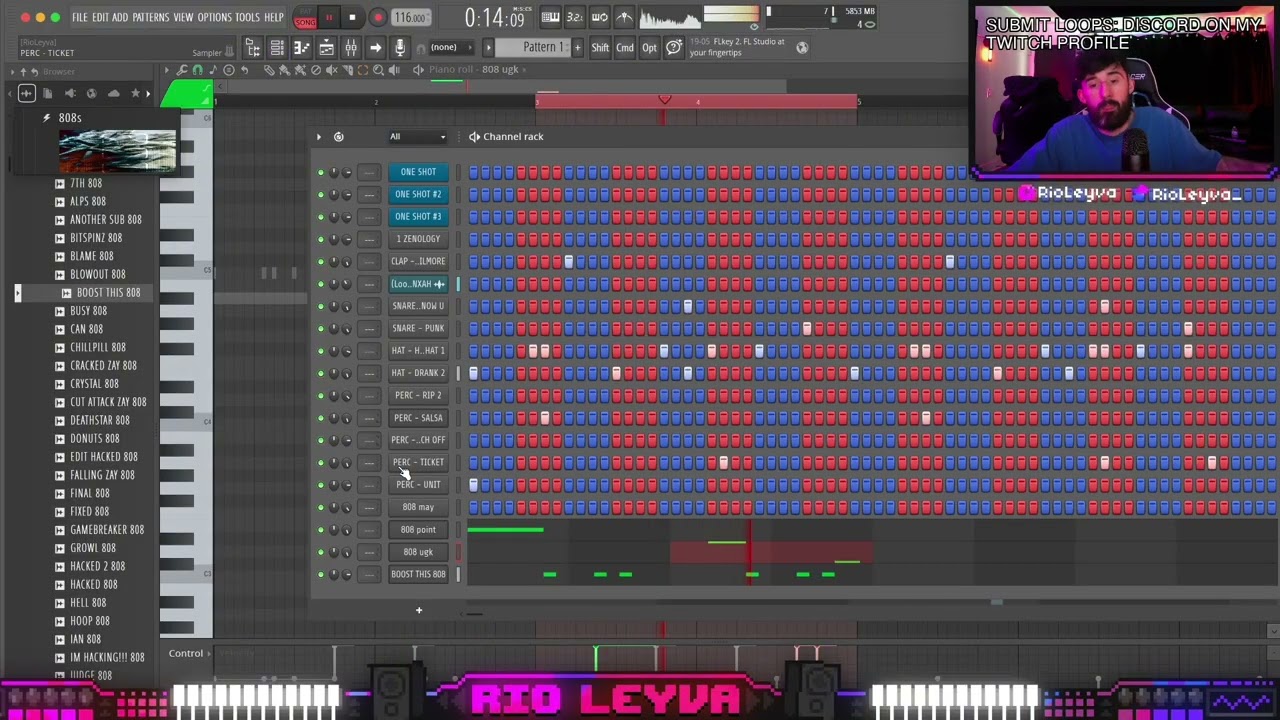Toggle PAT/SONG mode button
The width and height of the screenshot is (1280, 720).
click(x=305, y=17)
